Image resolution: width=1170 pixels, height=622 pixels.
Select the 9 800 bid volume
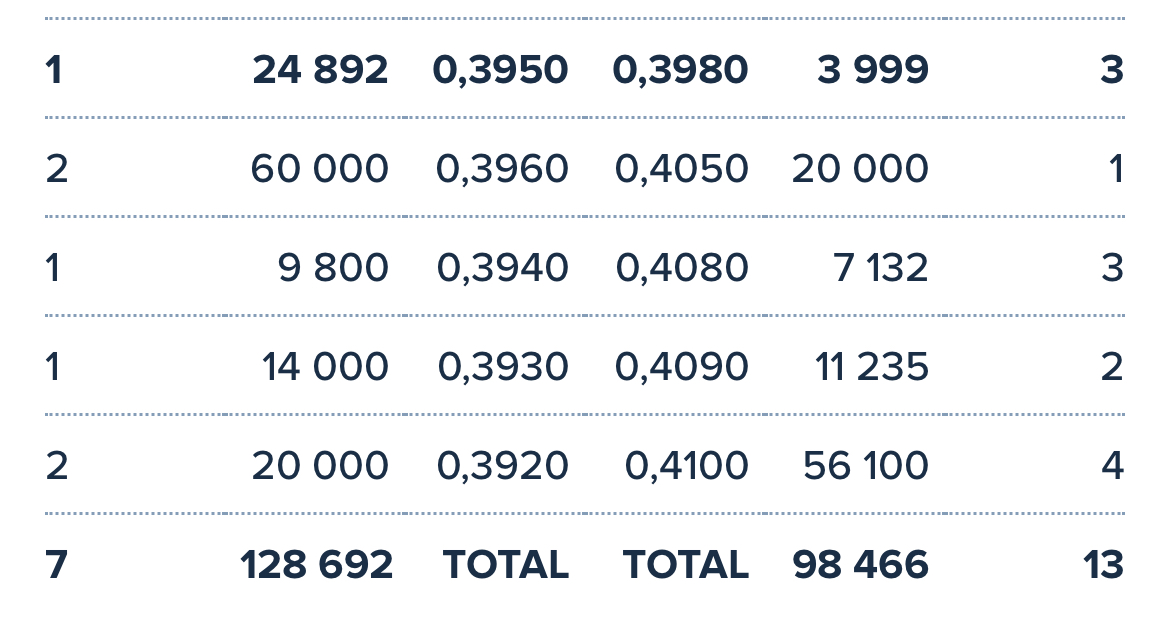point(334,268)
